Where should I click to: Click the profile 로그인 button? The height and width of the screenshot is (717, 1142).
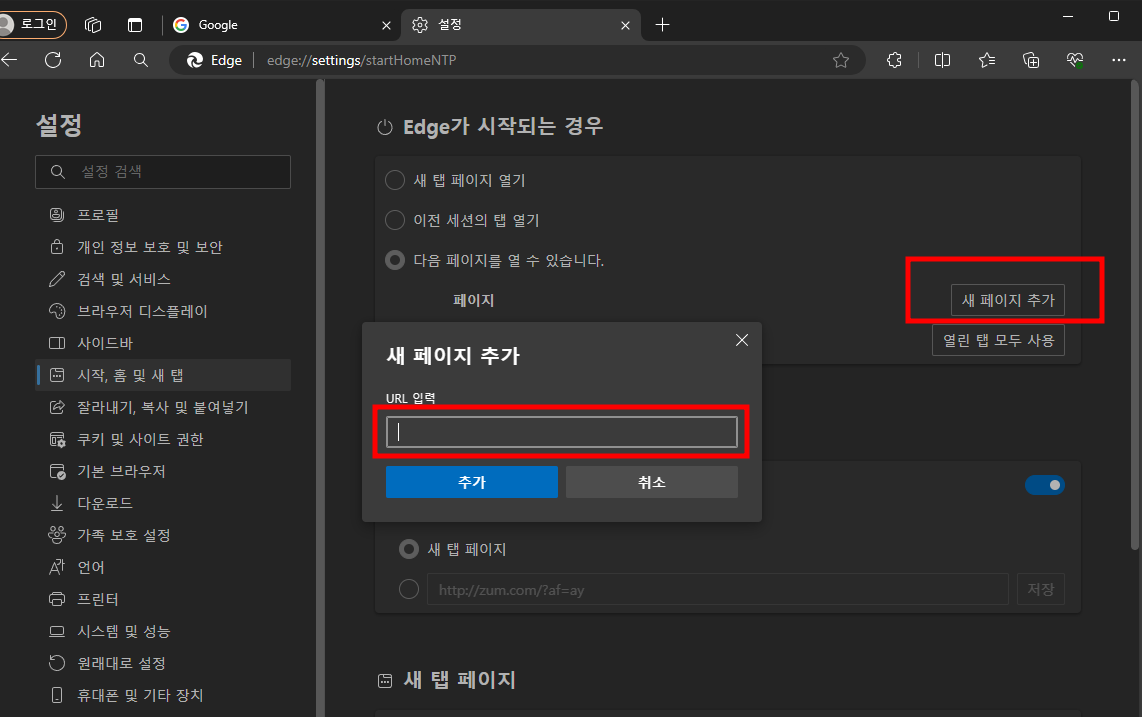coord(32,25)
